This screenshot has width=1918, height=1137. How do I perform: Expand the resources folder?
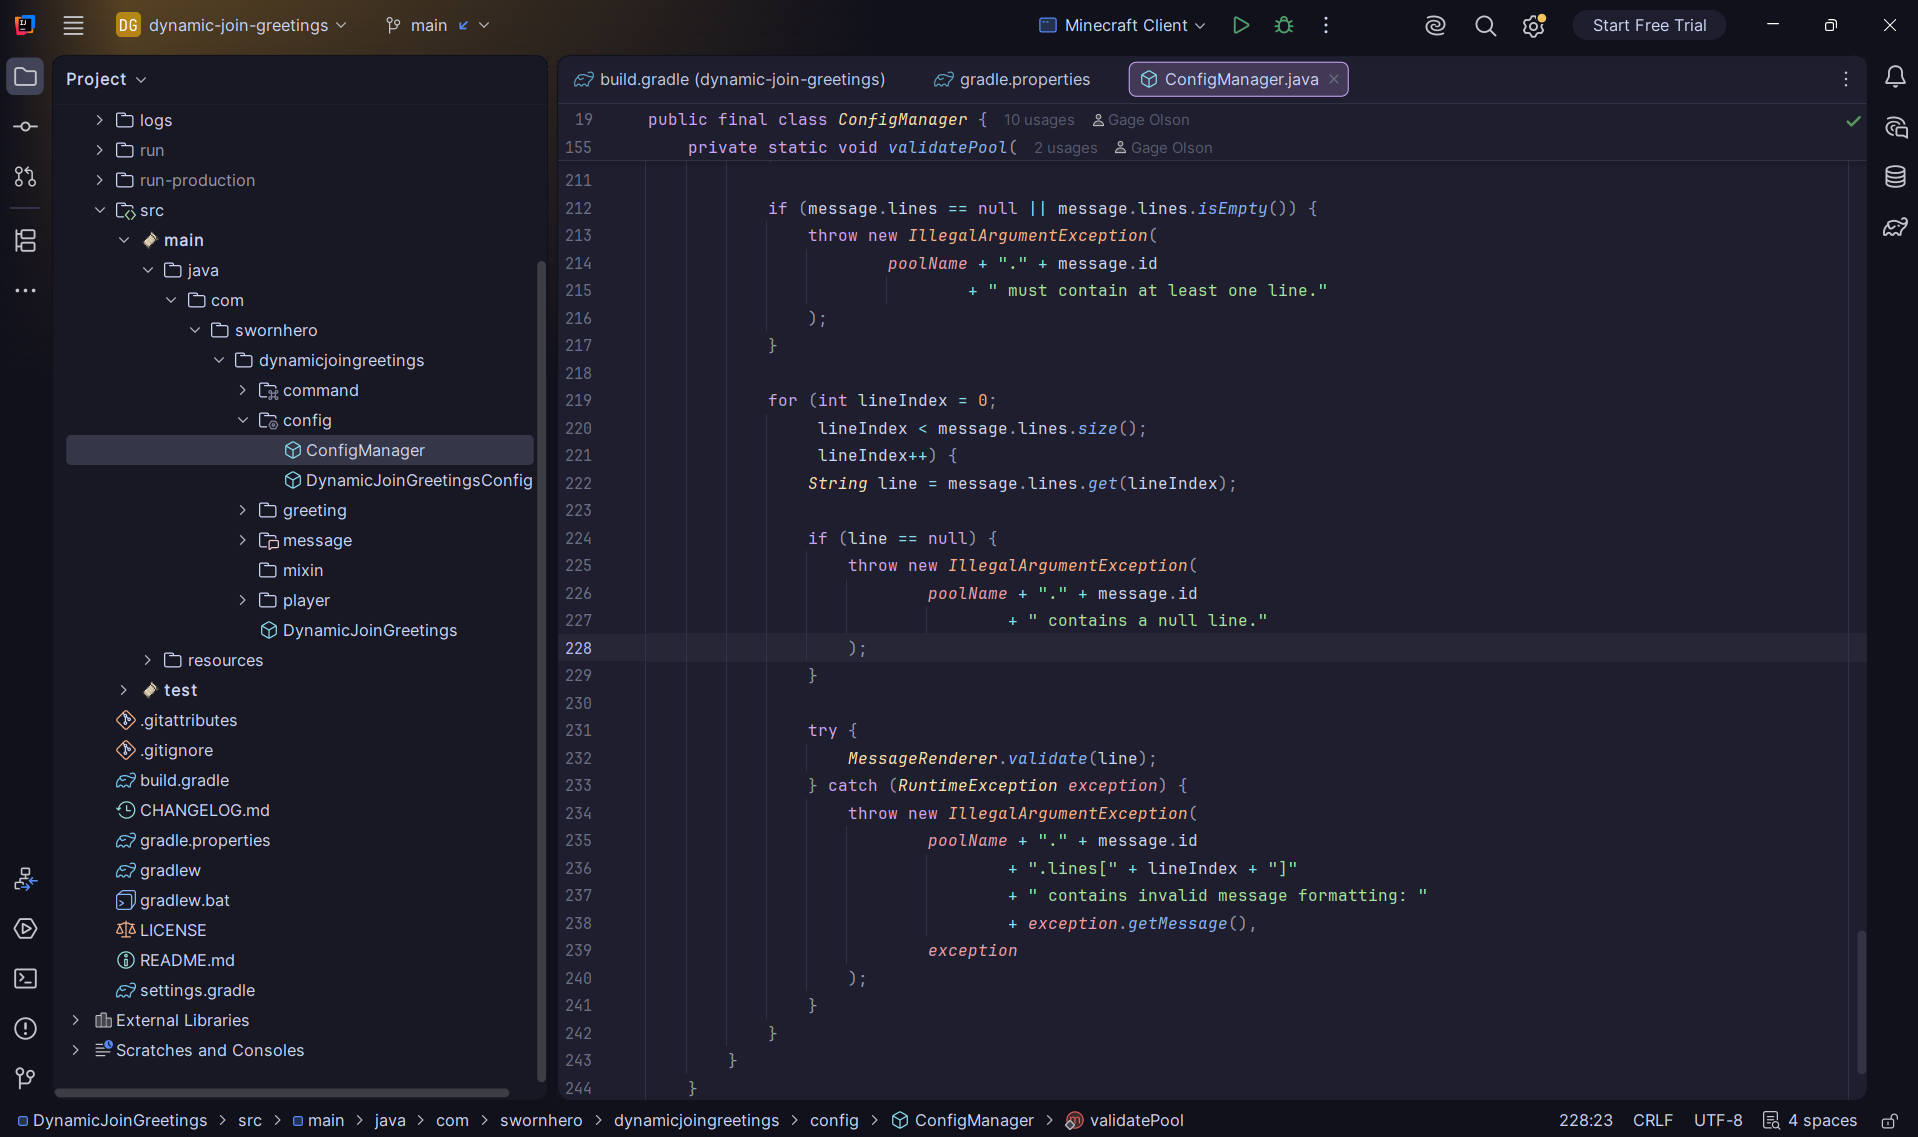coord(147,660)
